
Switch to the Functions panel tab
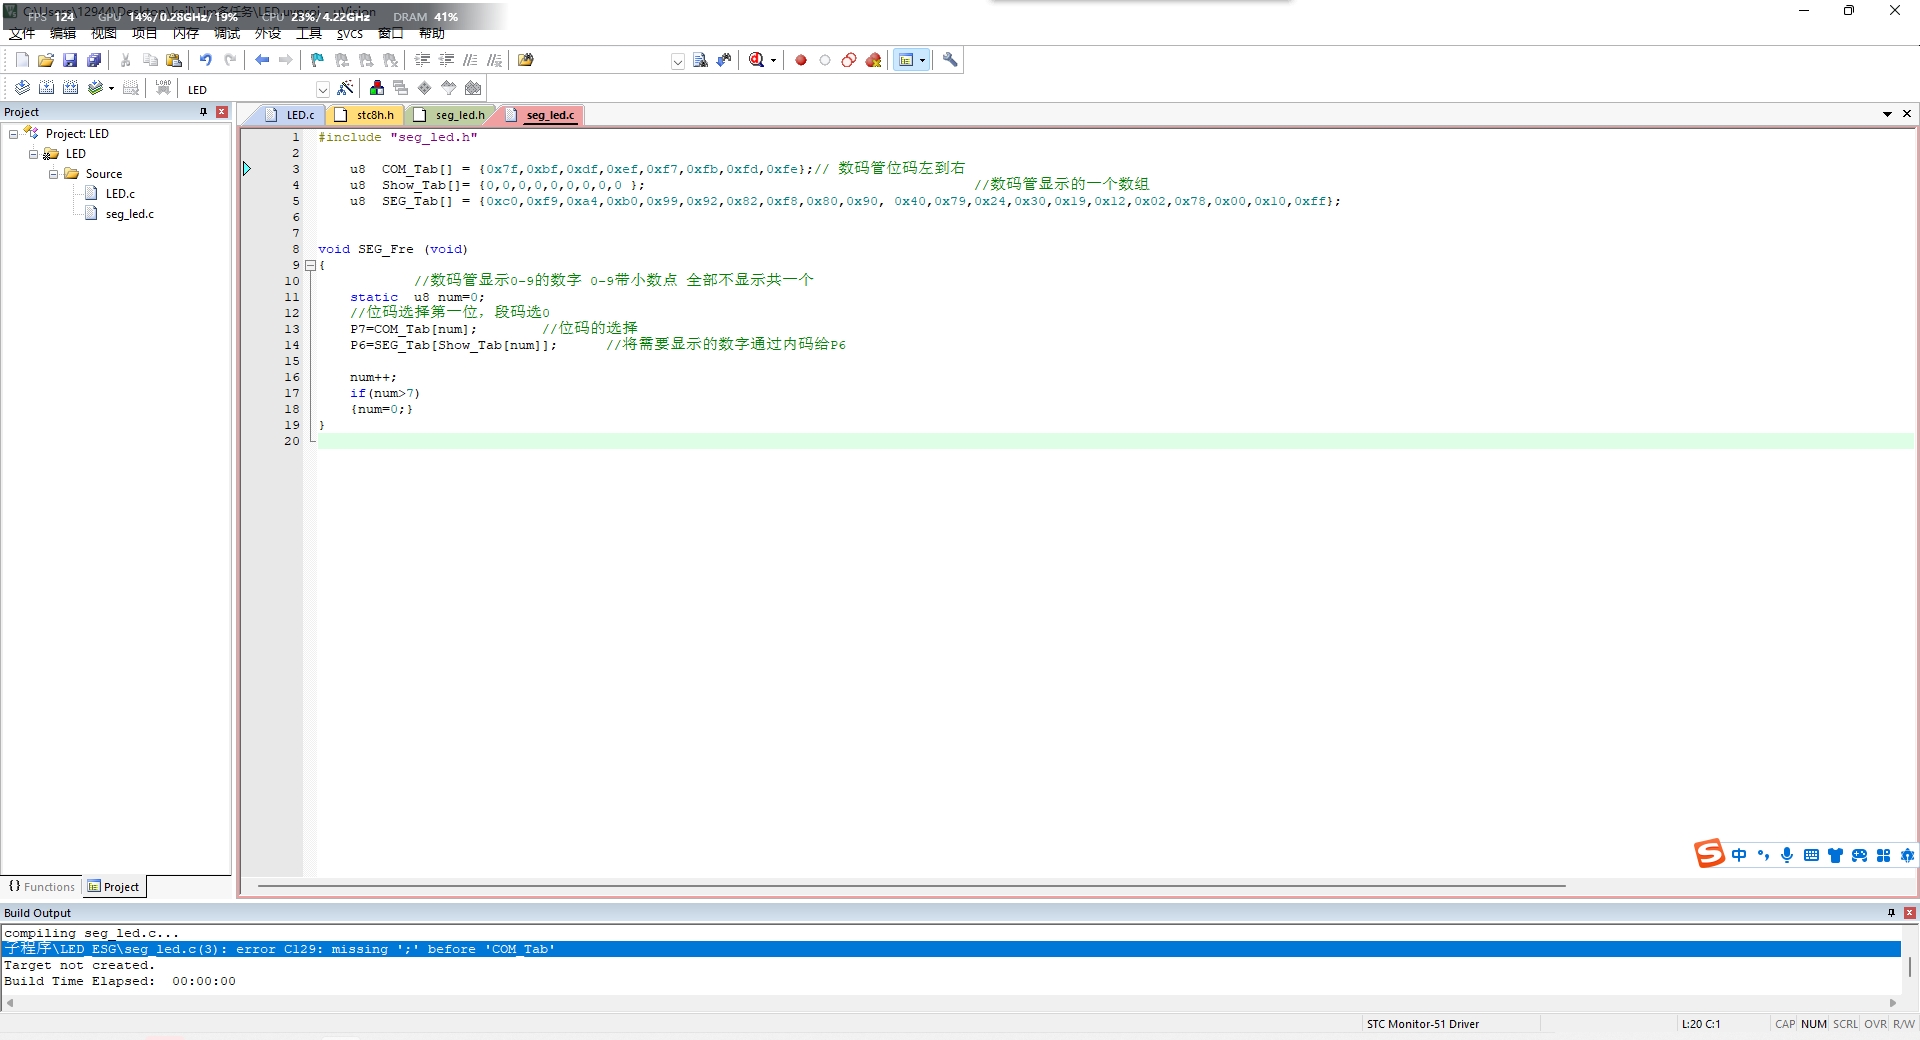click(x=42, y=886)
